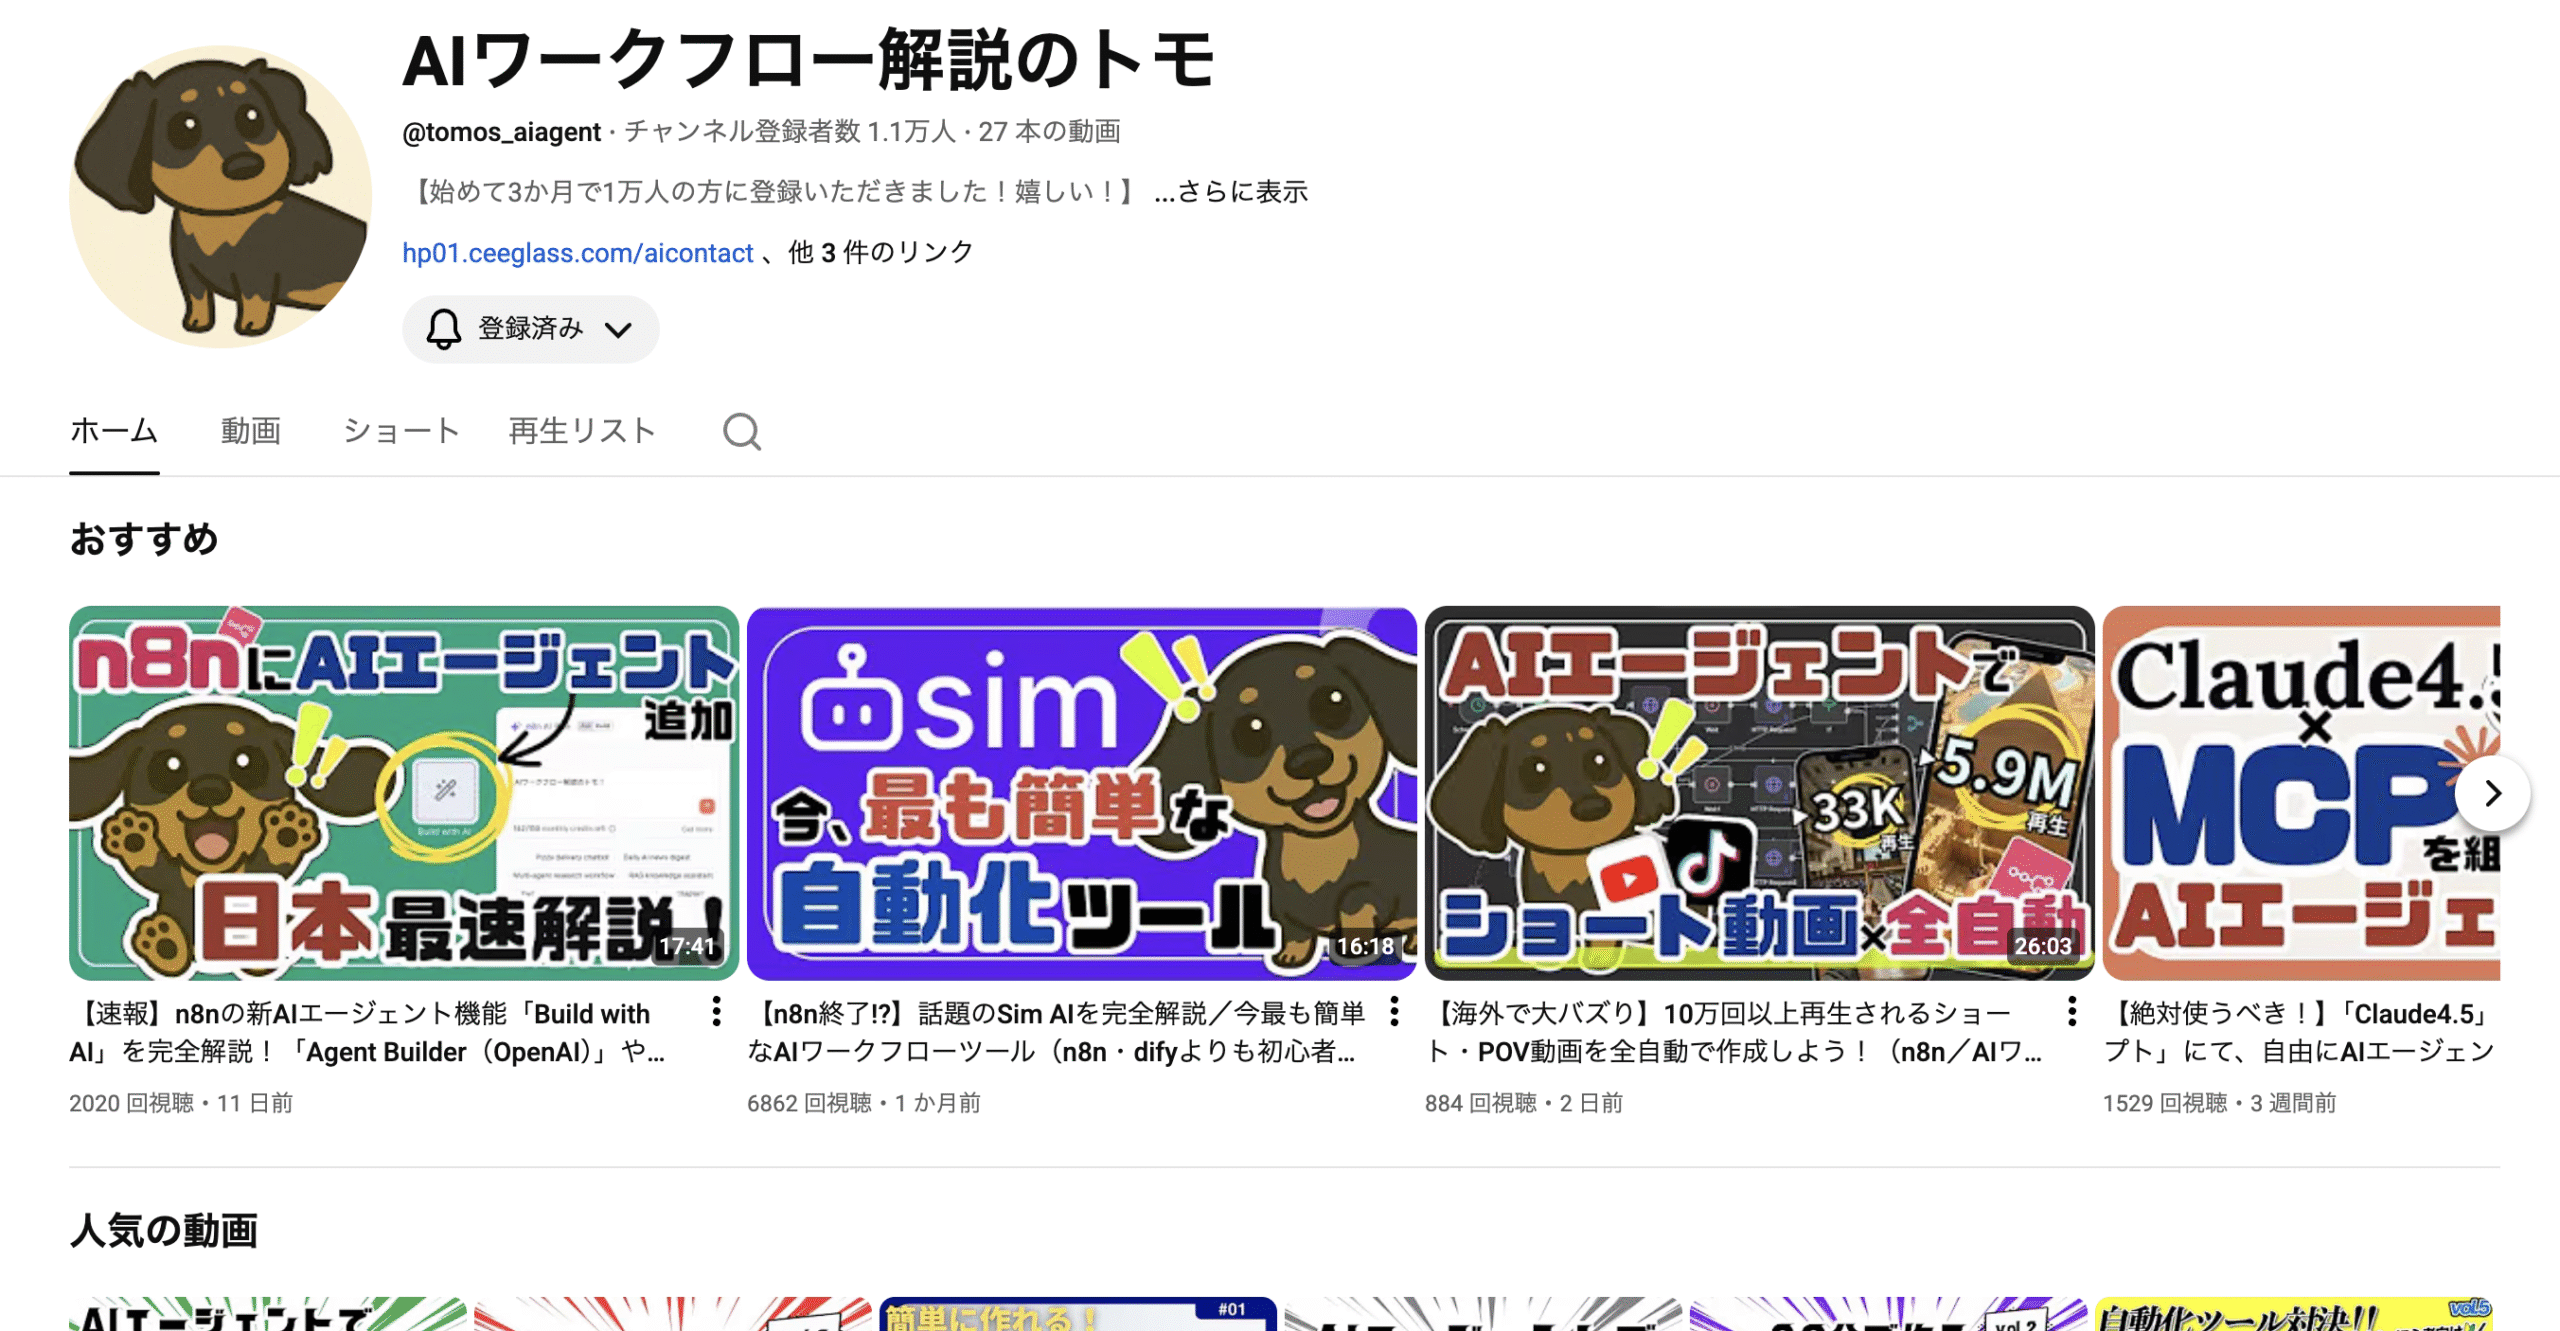Viewport: 2560px width, 1331px height.
Task: Go to the ホーム tab
Action: click(114, 432)
